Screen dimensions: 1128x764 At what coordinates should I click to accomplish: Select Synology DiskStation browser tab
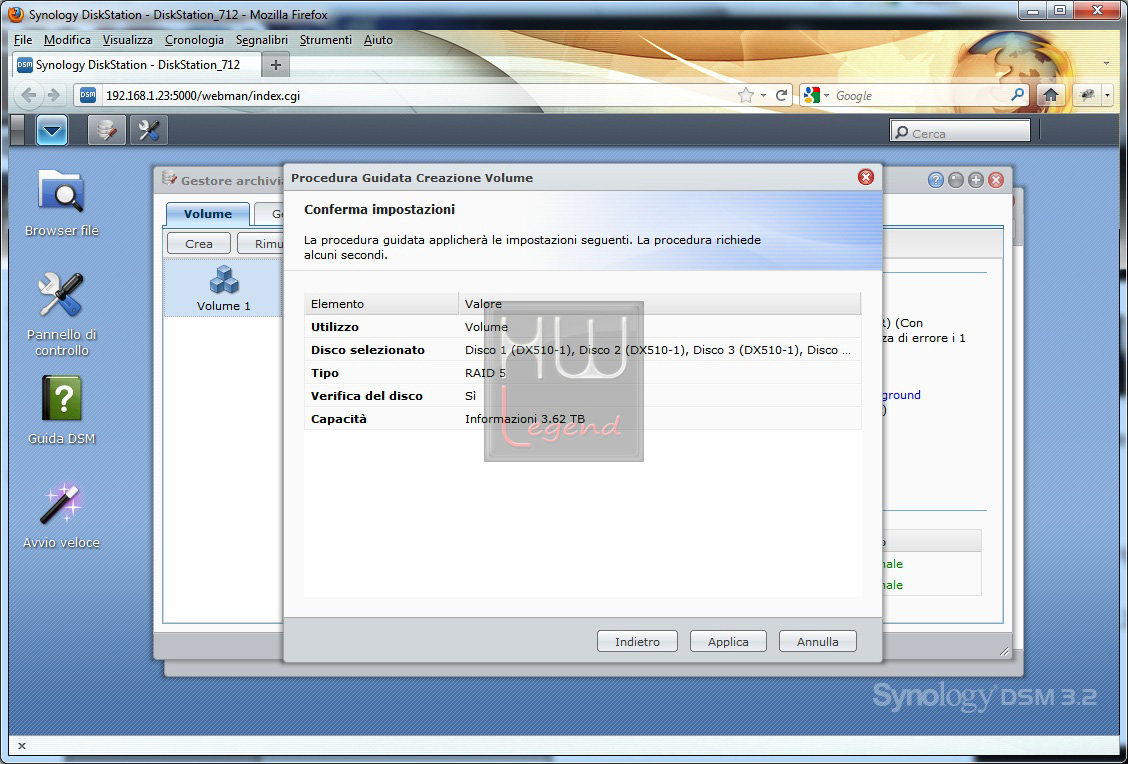(137, 65)
